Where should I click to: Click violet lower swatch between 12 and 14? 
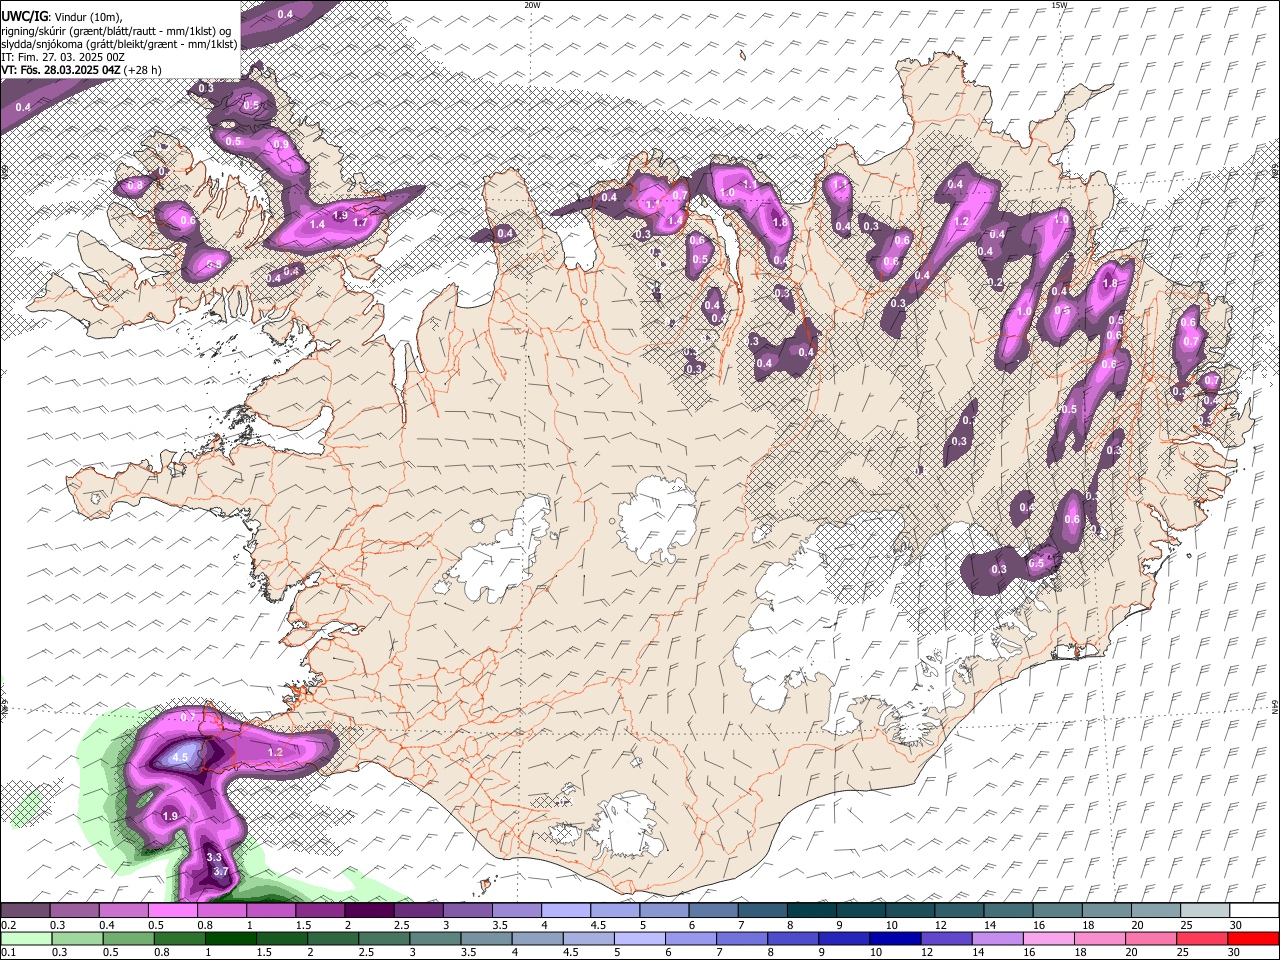[945, 938]
